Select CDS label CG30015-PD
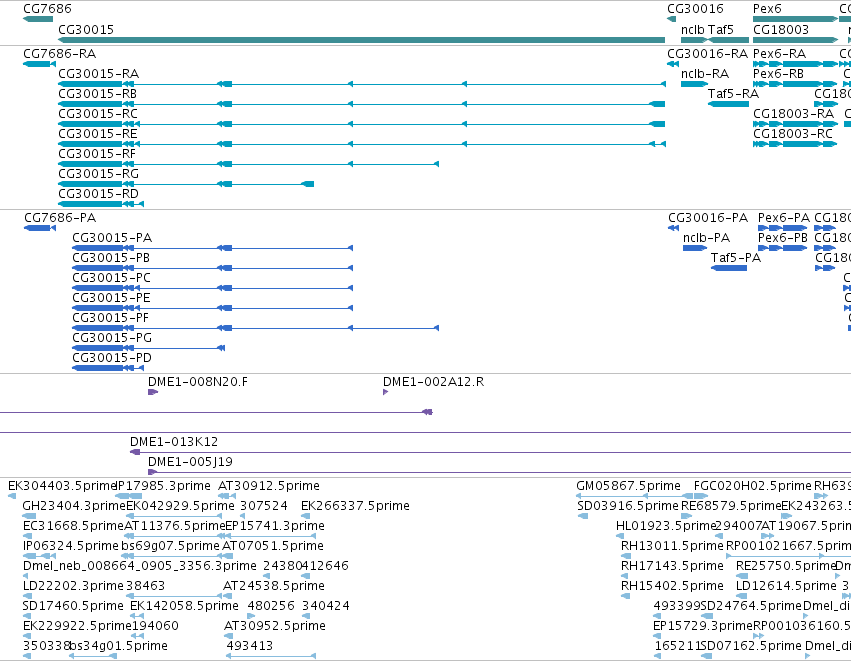This screenshot has height=661, width=851. point(112,359)
